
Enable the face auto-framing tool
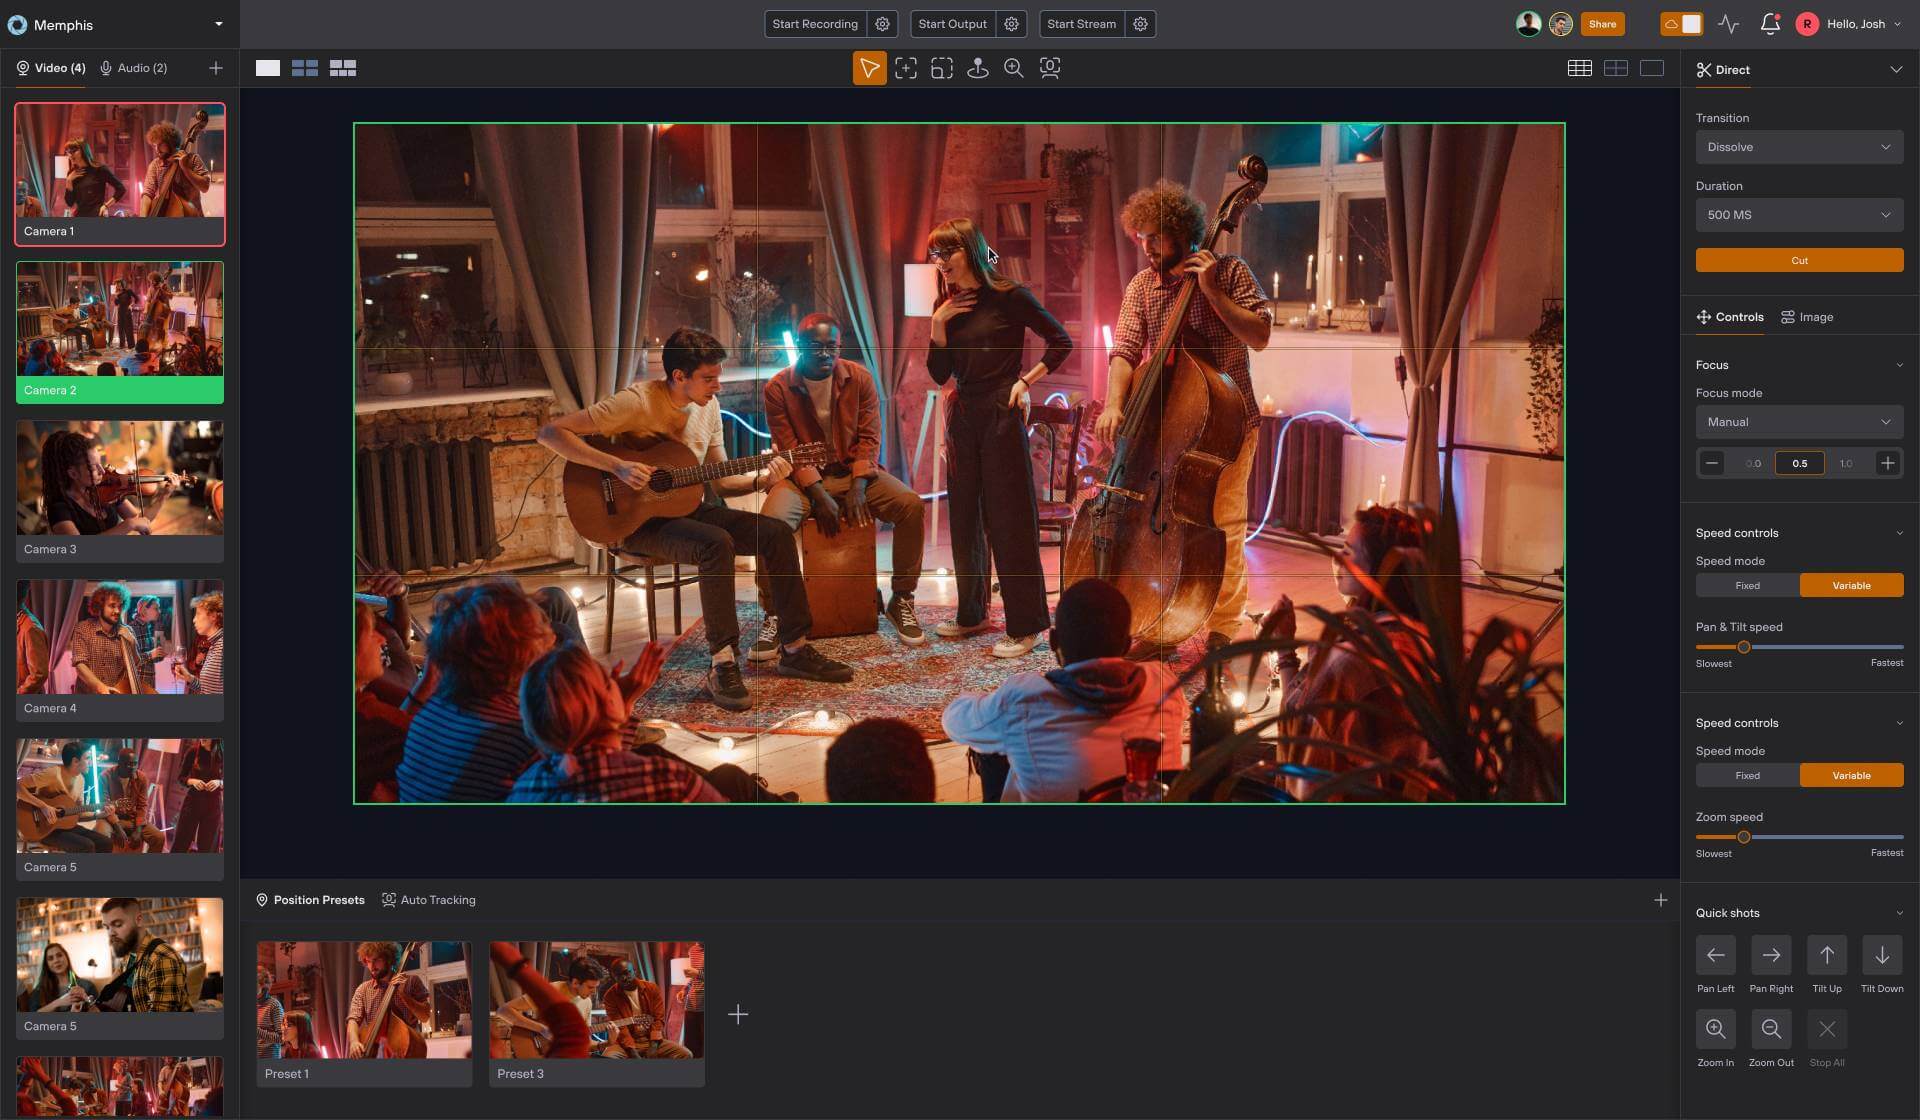click(x=1050, y=68)
